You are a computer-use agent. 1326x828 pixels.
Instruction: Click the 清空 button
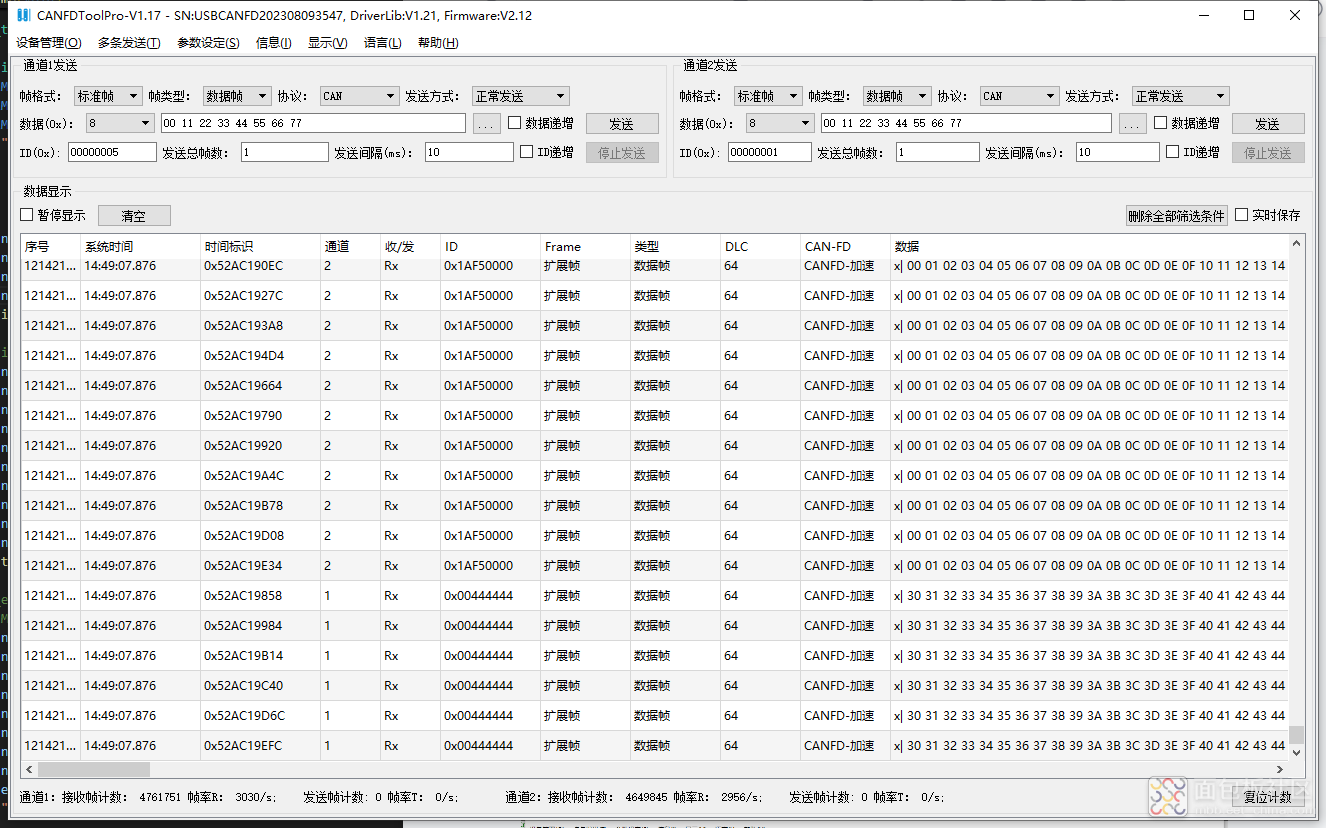pos(134,215)
